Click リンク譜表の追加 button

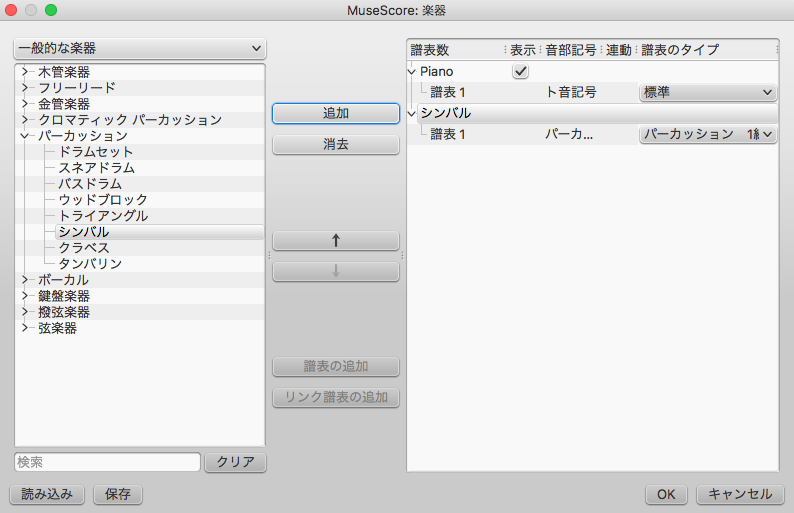(x=336, y=398)
